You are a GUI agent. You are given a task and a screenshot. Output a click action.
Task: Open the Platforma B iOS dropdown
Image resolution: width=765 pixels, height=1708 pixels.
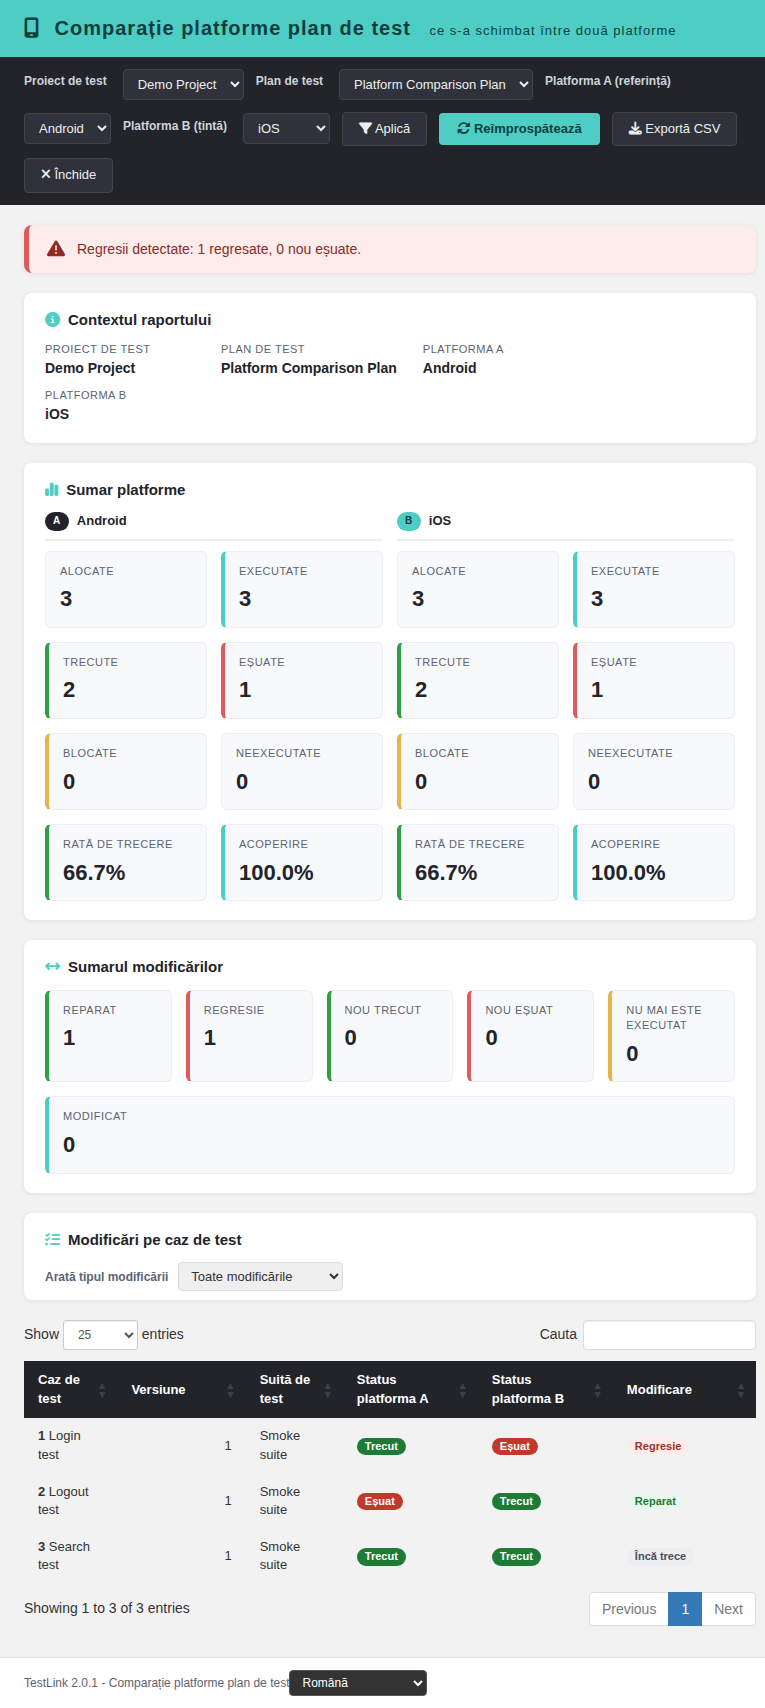tap(286, 129)
